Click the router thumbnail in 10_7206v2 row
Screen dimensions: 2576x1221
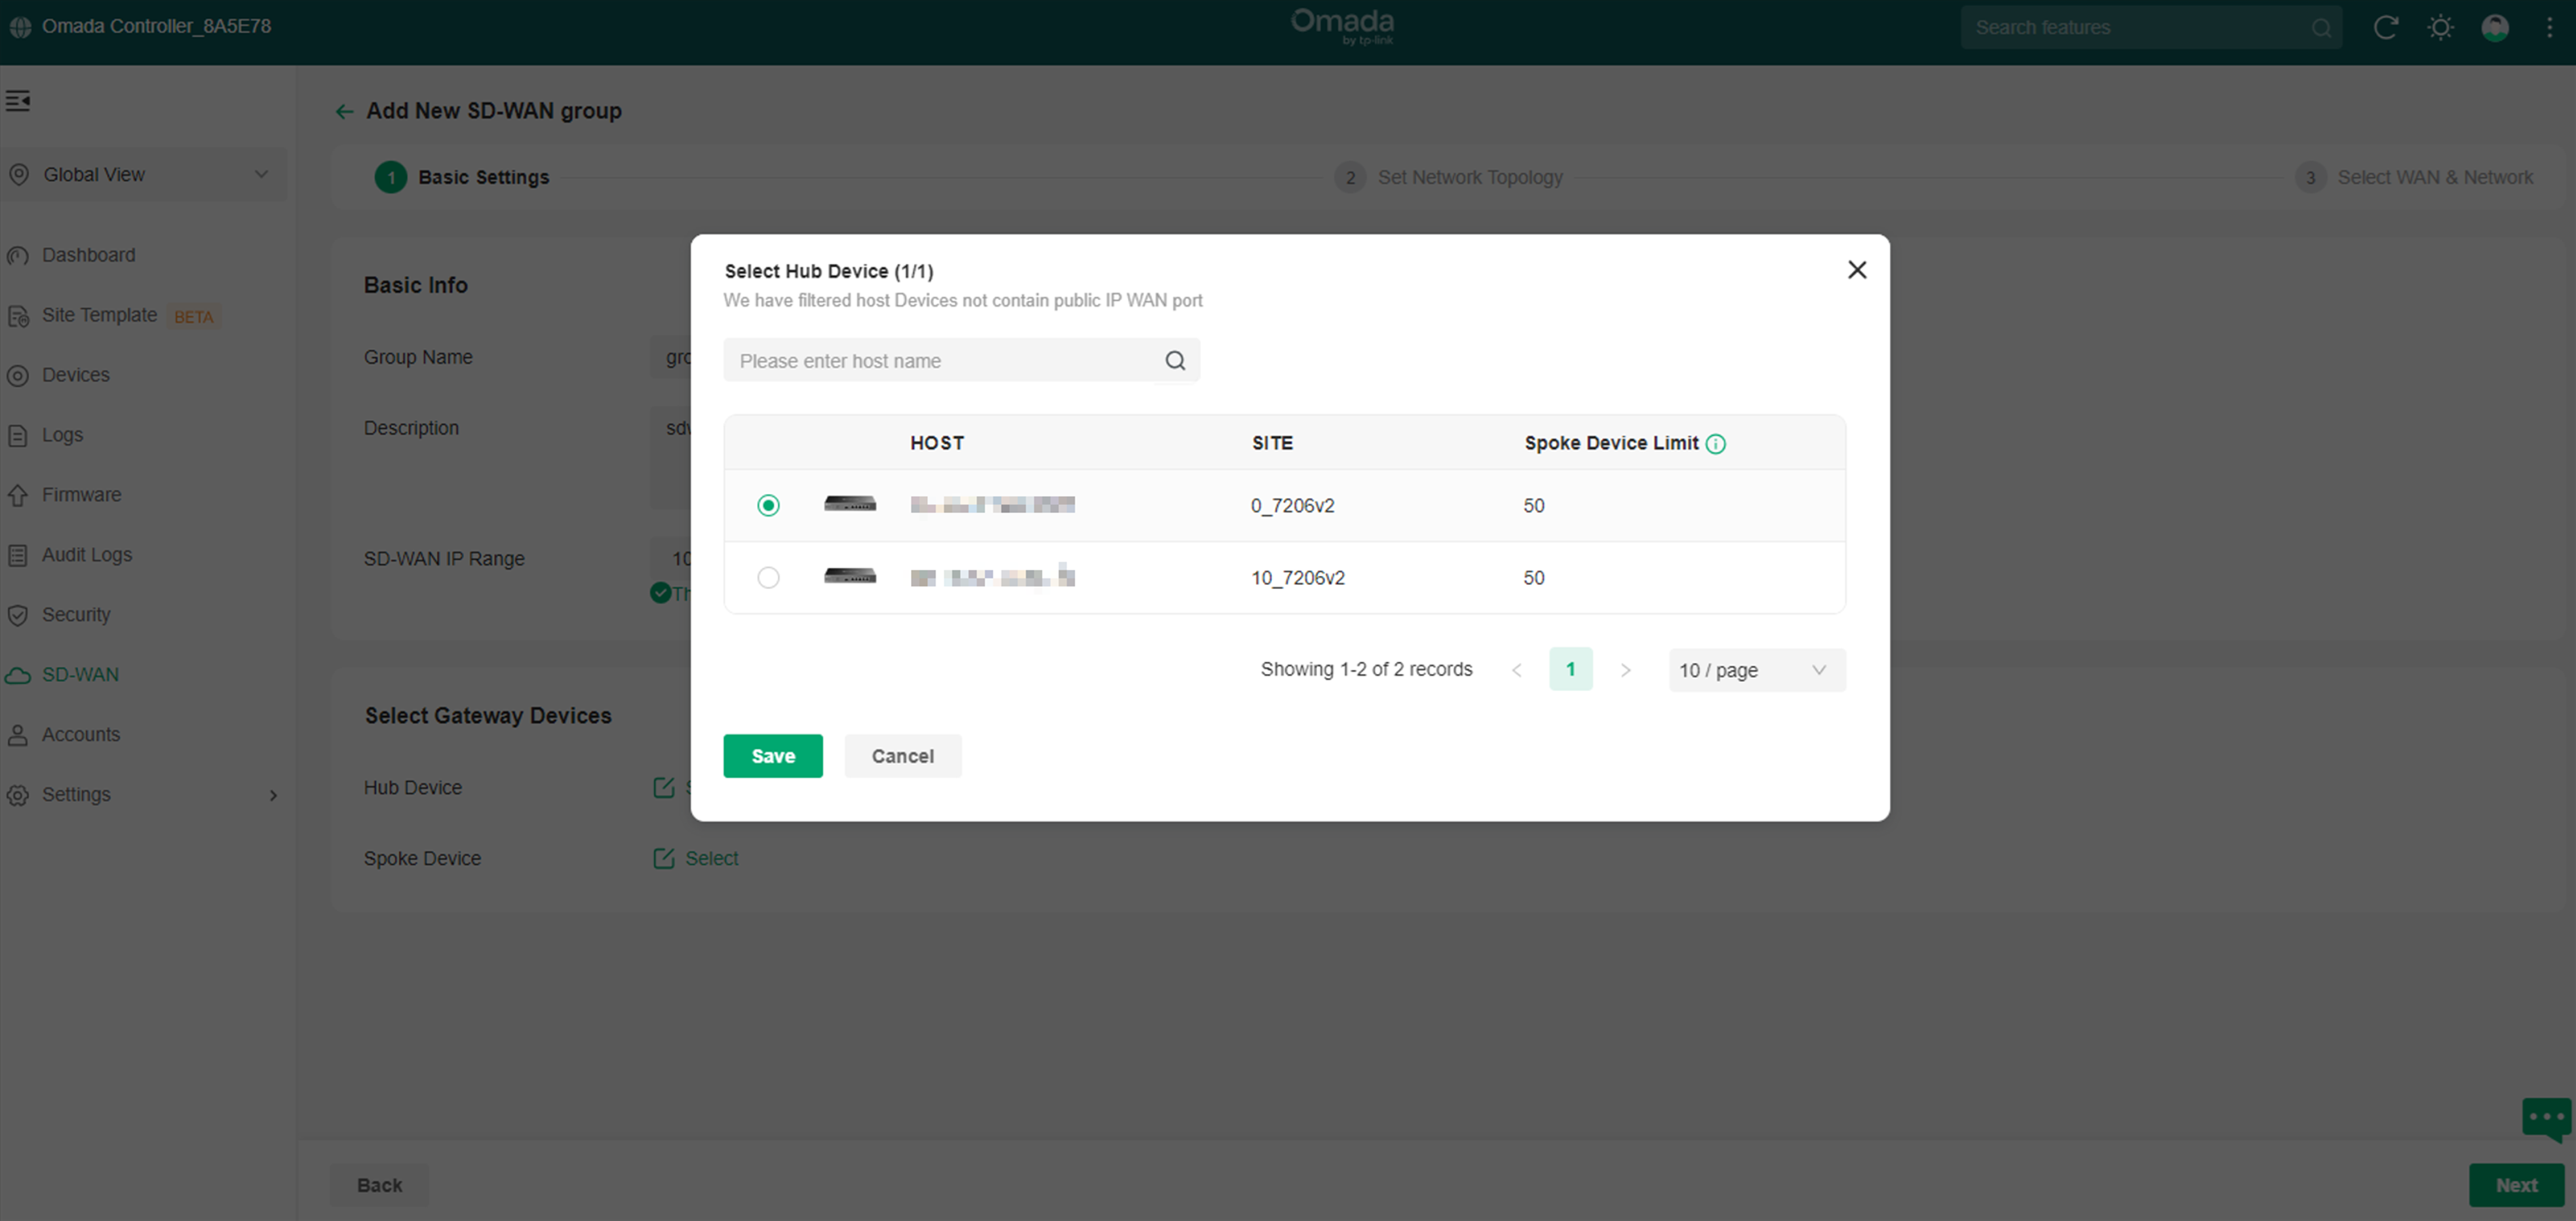(x=850, y=576)
